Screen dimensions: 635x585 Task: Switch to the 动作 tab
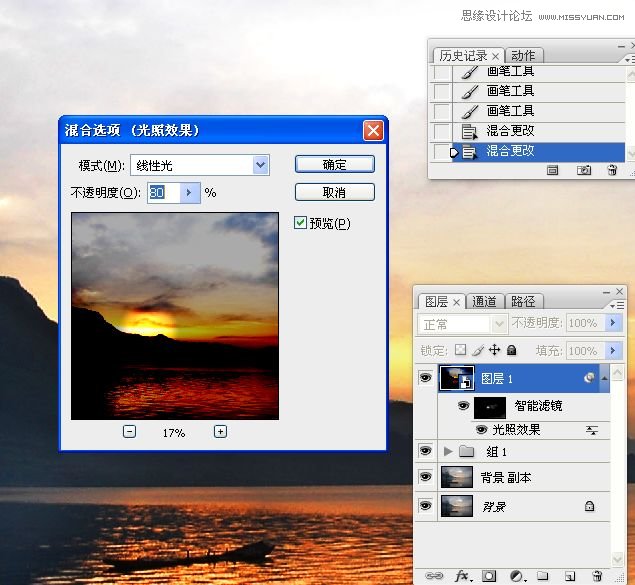(x=523, y=55)
